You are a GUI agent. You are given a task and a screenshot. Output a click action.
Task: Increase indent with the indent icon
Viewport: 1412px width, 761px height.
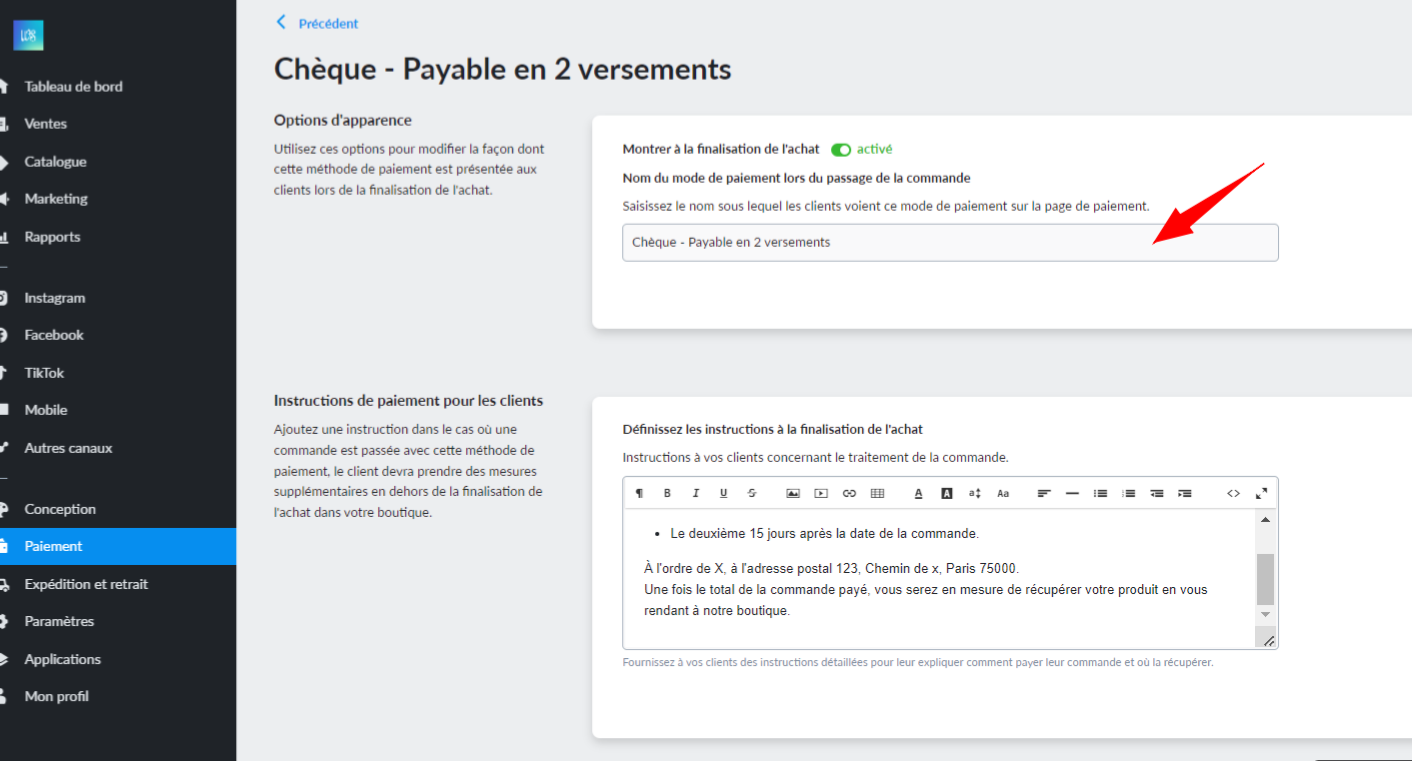pos(1185,493)
